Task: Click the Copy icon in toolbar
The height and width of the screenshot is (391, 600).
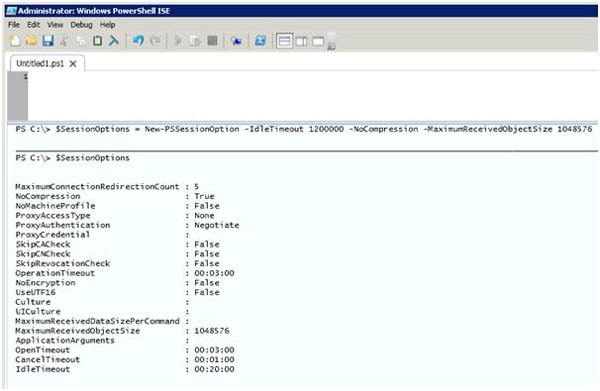Action: point(80,41)
